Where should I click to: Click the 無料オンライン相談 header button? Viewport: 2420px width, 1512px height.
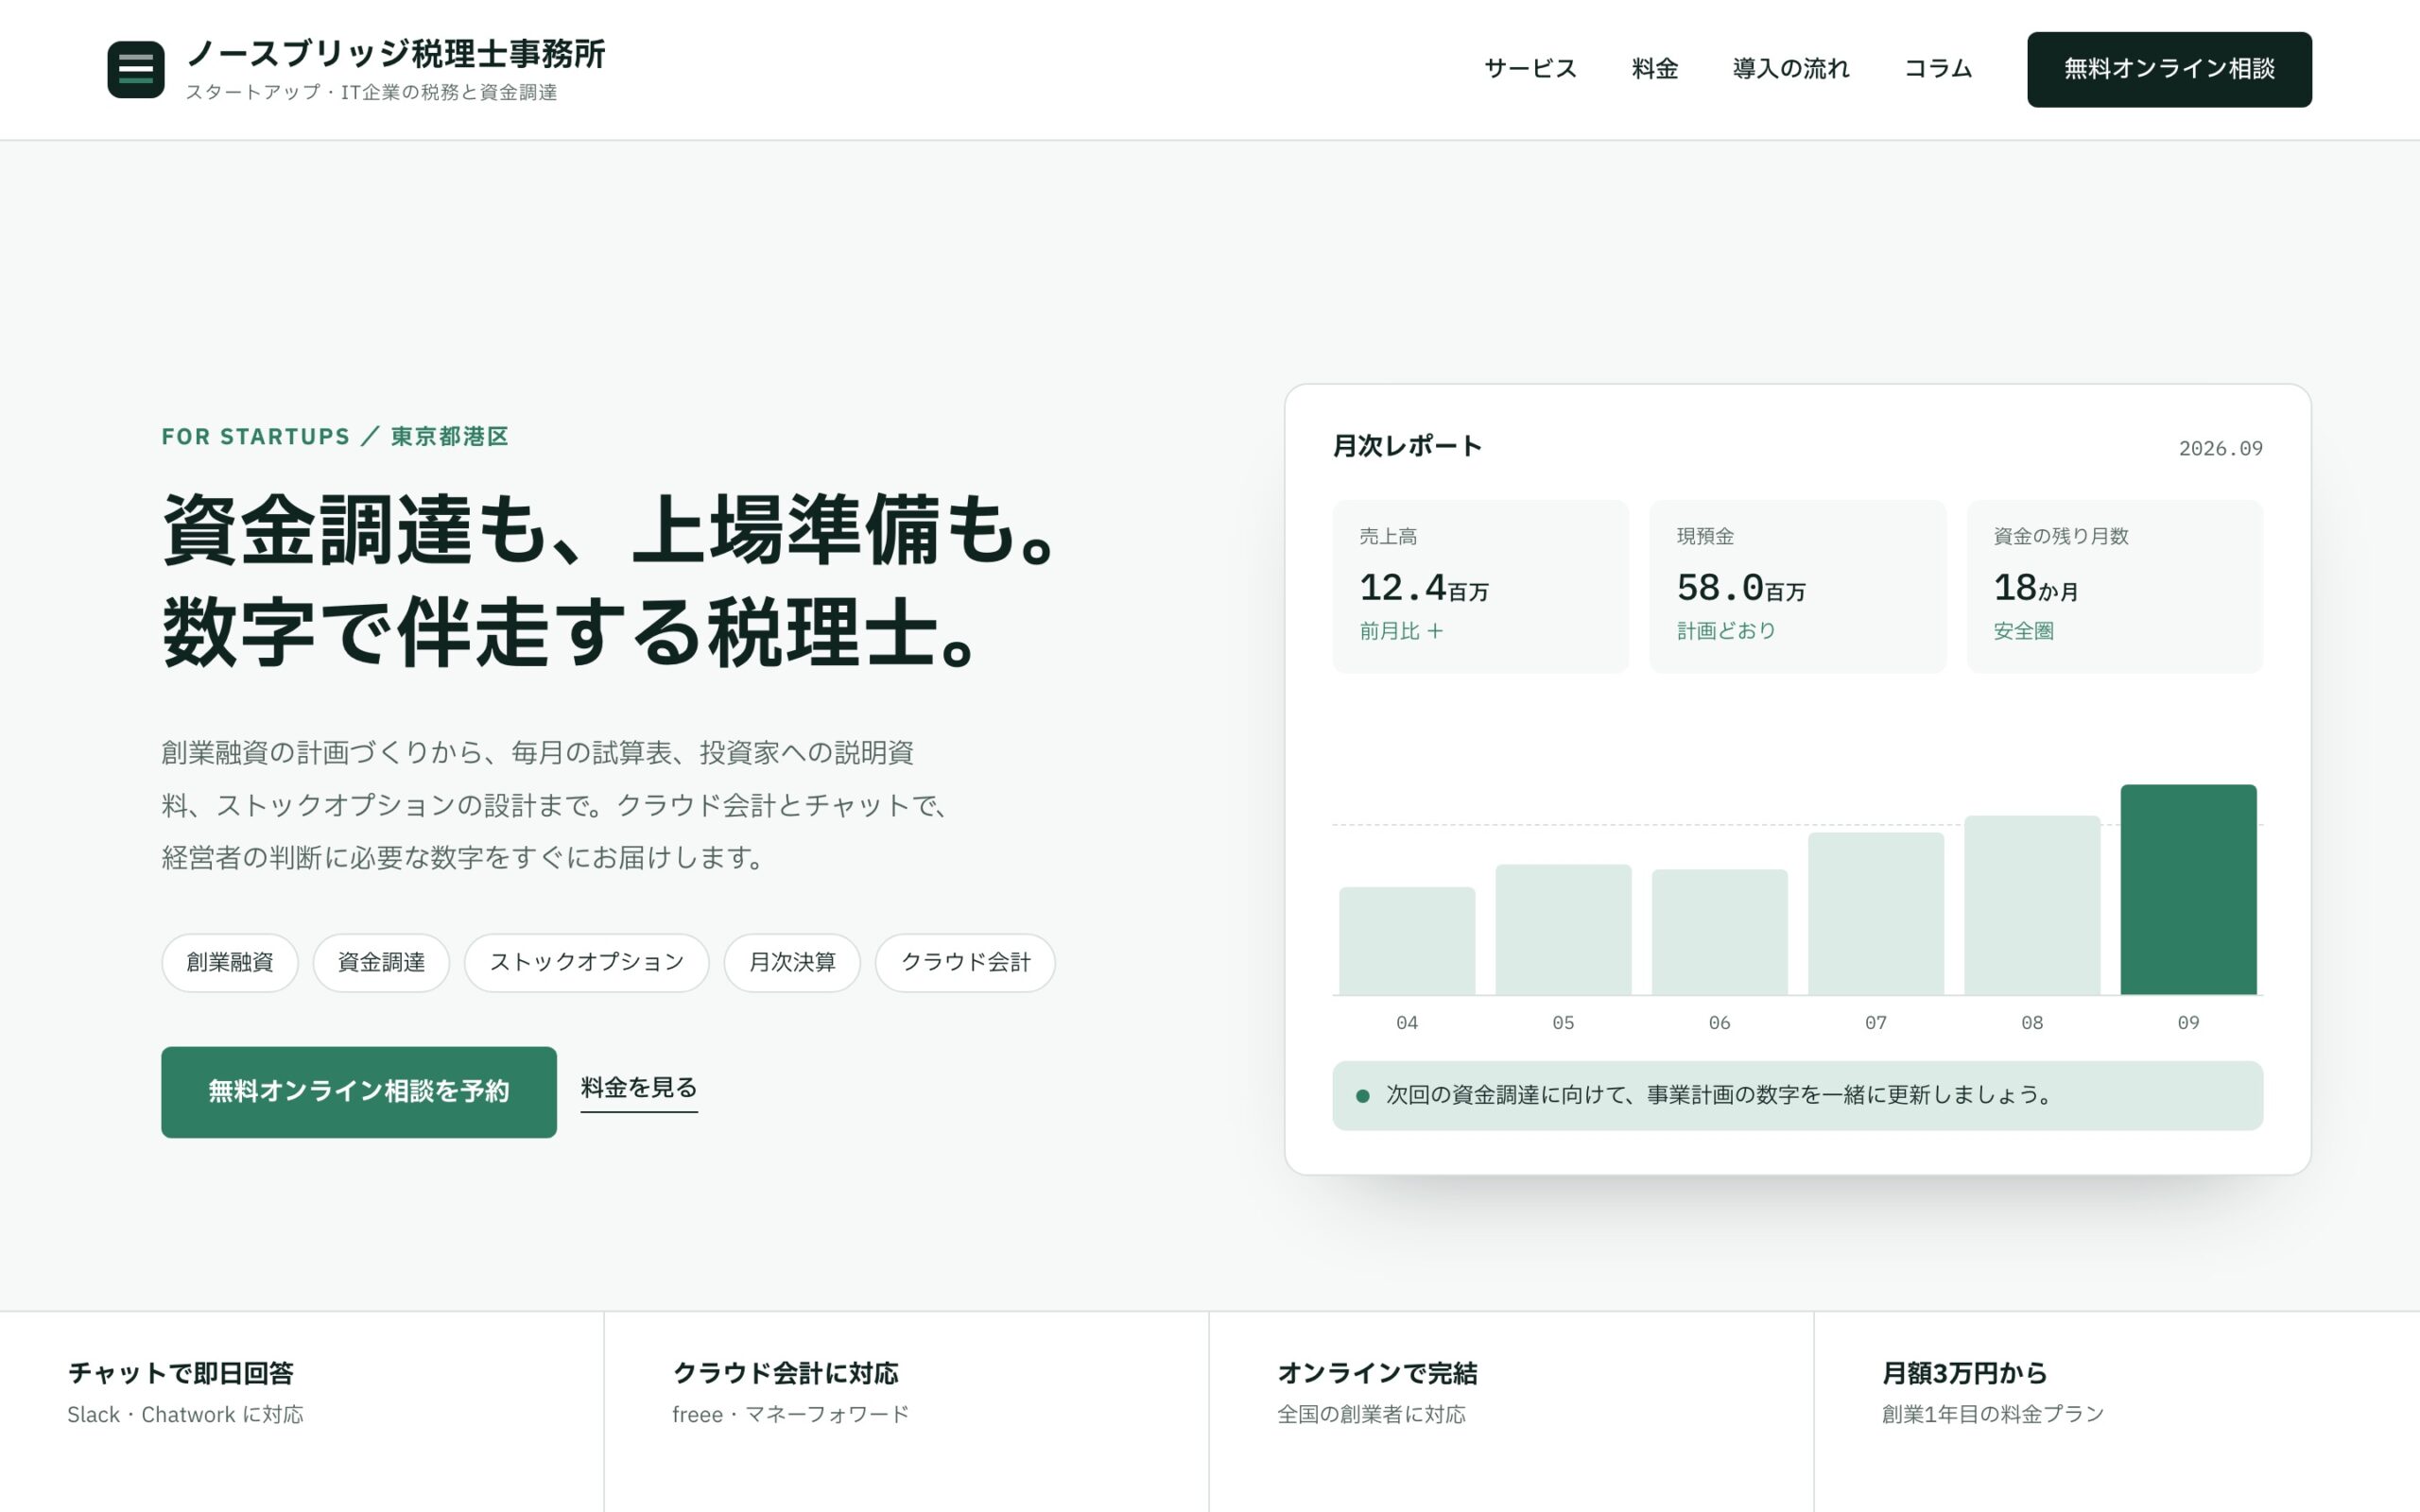(x=2169, y=69)
